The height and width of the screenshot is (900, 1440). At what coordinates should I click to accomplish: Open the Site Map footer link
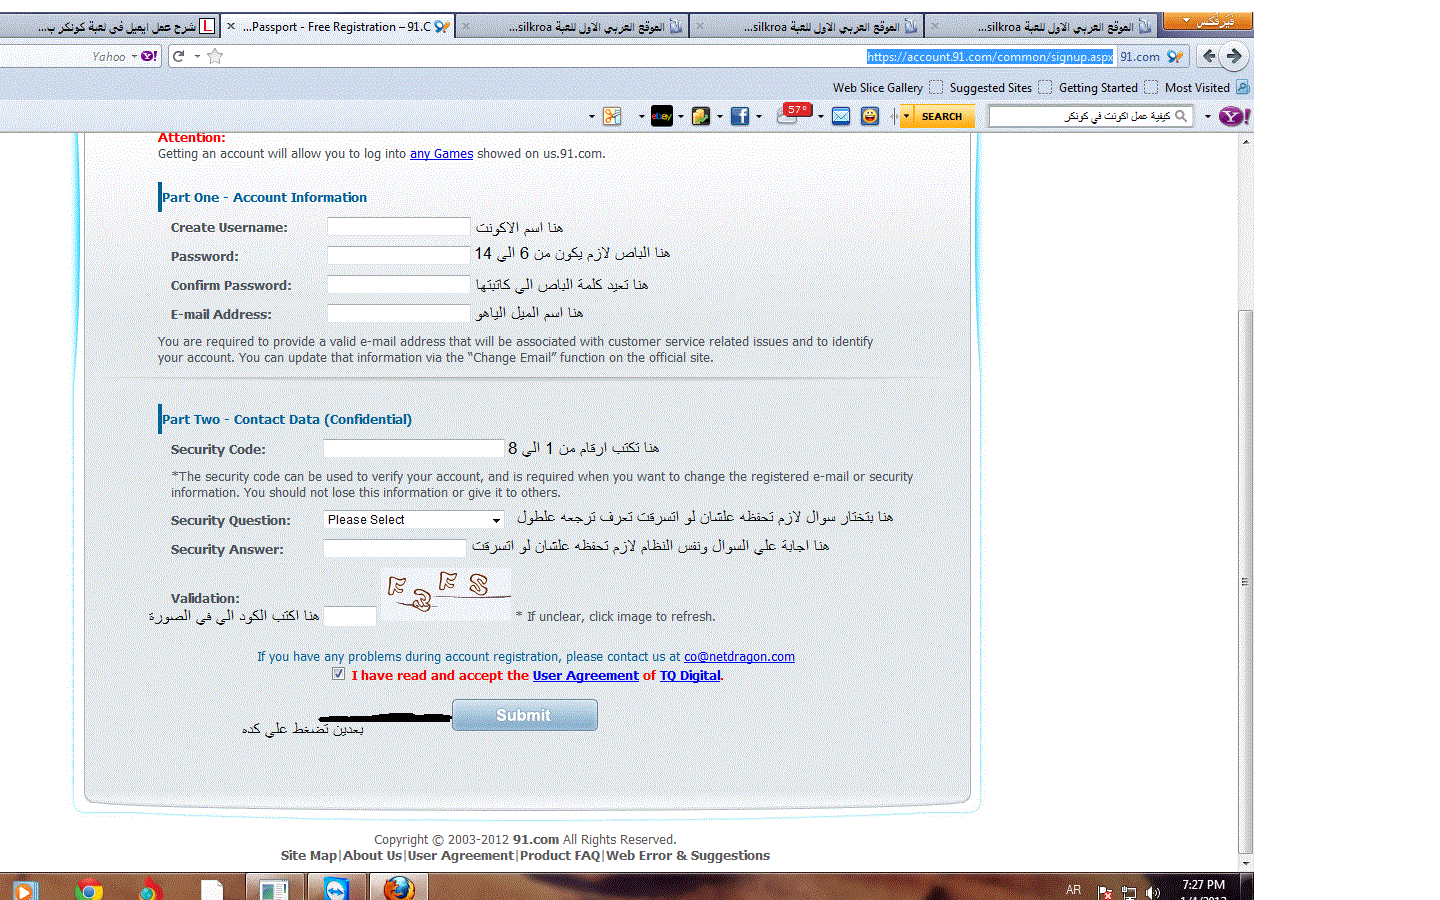[309, 856]
